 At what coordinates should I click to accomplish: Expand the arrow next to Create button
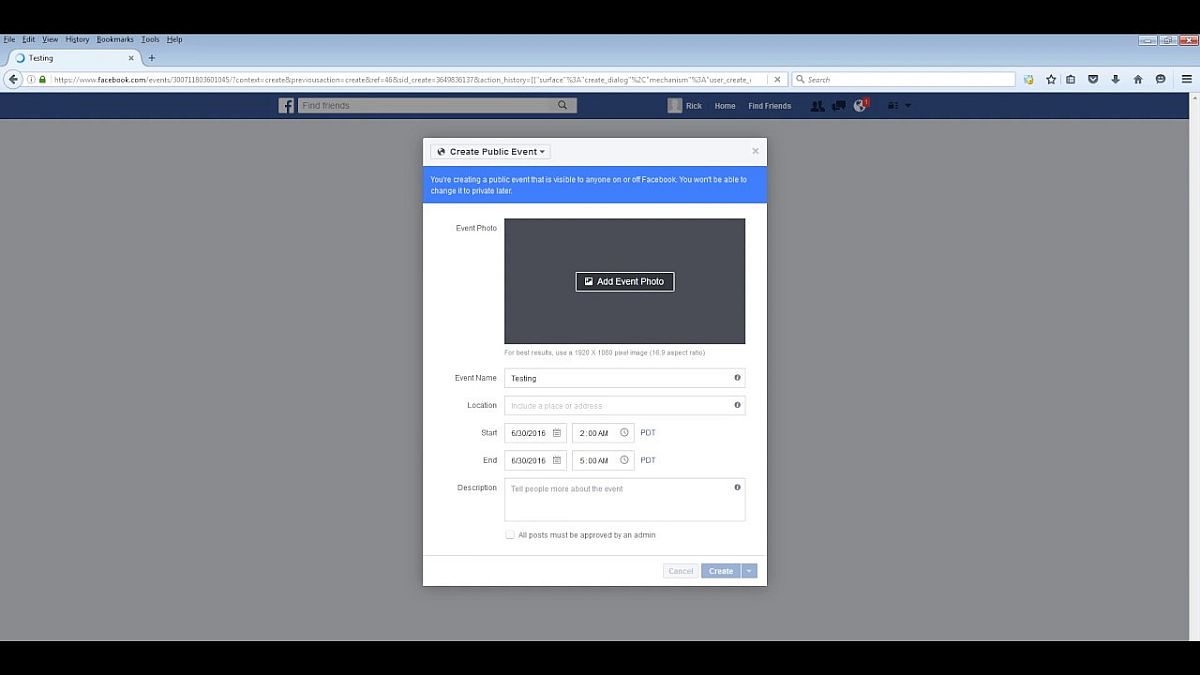749,571
